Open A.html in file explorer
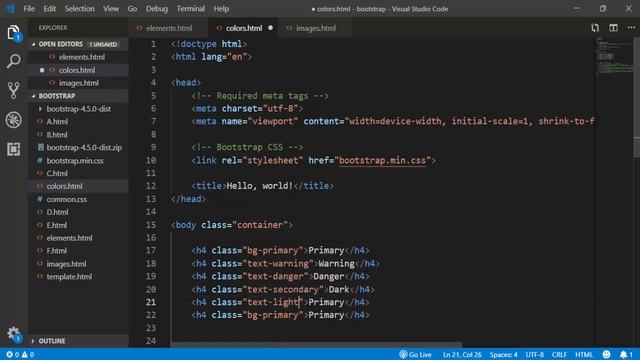640x360 pixels. [78, 122]
